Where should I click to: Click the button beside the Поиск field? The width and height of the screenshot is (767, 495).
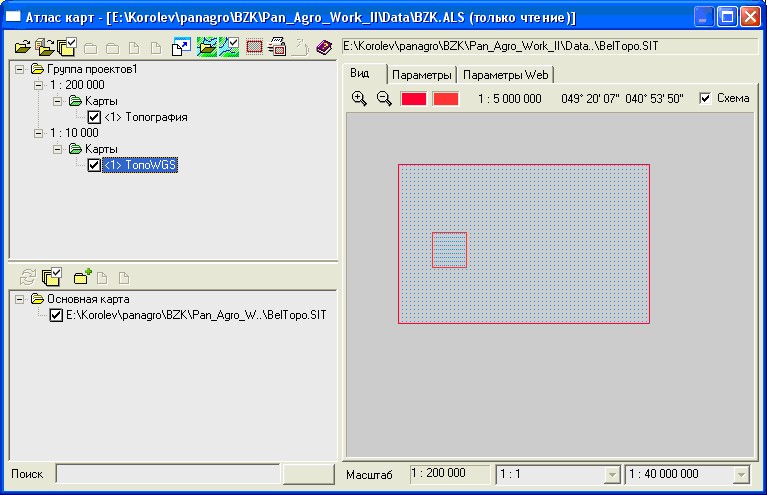tap(309, 474)
